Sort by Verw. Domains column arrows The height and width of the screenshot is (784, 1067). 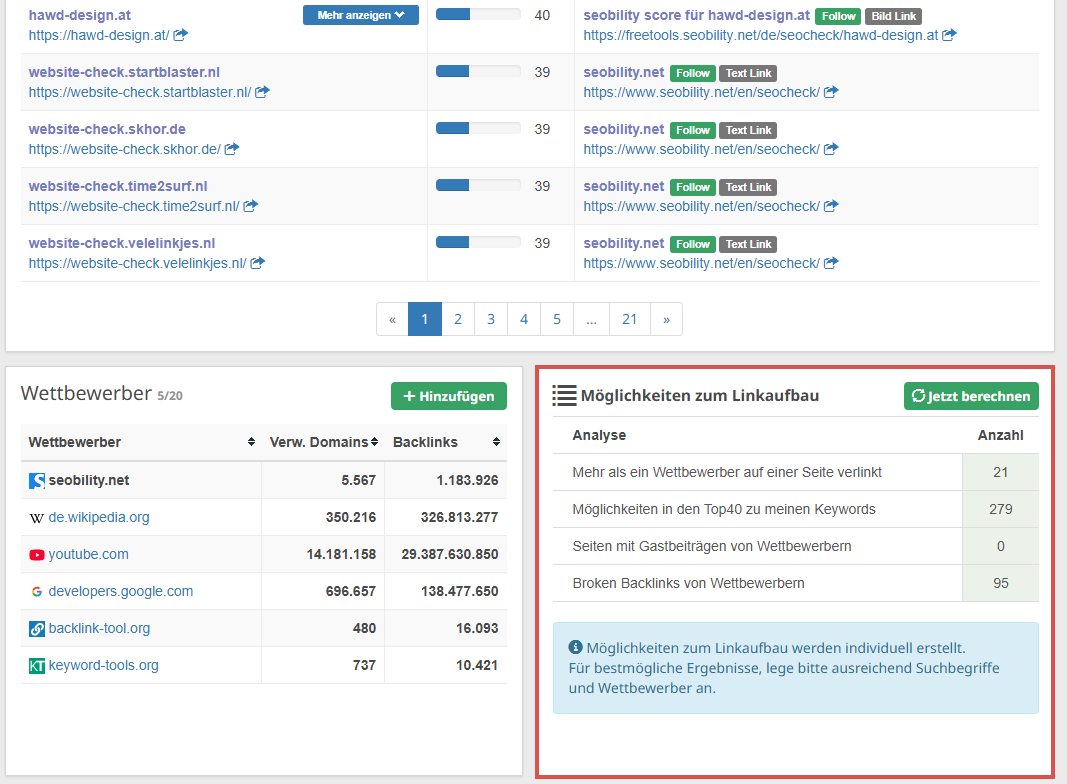point(374,442)
